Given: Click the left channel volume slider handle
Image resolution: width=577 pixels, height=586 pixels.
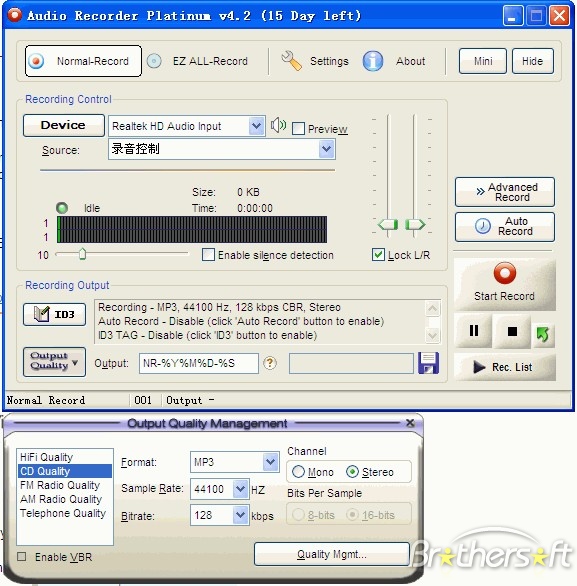Looking at the screenshot, I should point(388,225).
